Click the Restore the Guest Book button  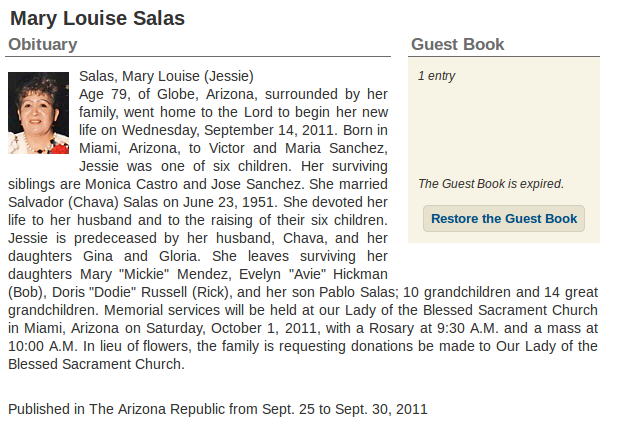[x=504, y=219]
